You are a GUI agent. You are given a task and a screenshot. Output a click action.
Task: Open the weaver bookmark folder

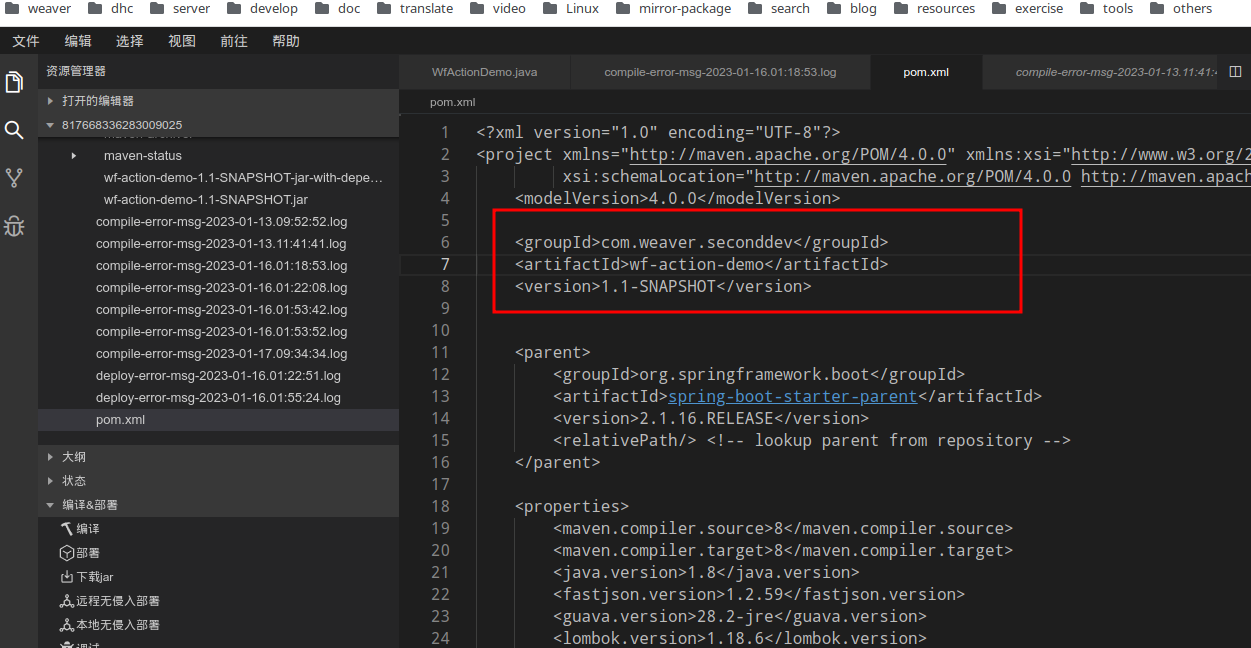click(36, 9)
